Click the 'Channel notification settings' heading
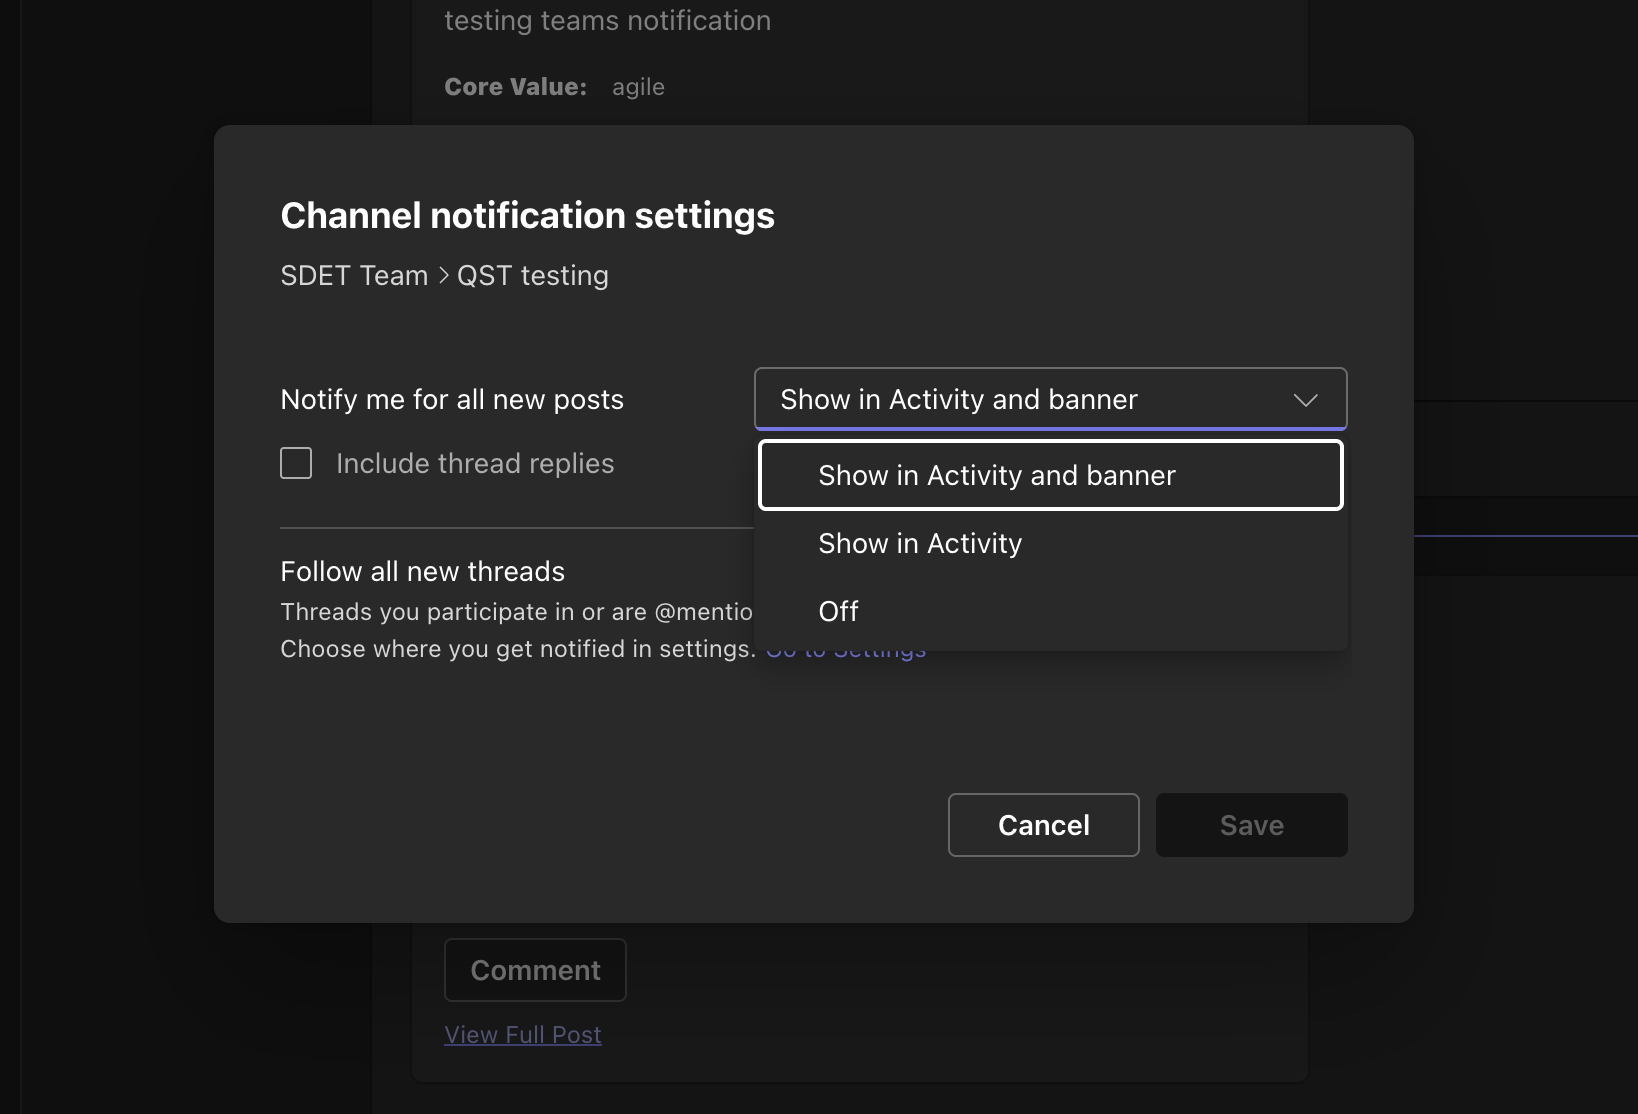Image resolution: width=1638 pixels, height=1114 pixels. click(527, 216)
